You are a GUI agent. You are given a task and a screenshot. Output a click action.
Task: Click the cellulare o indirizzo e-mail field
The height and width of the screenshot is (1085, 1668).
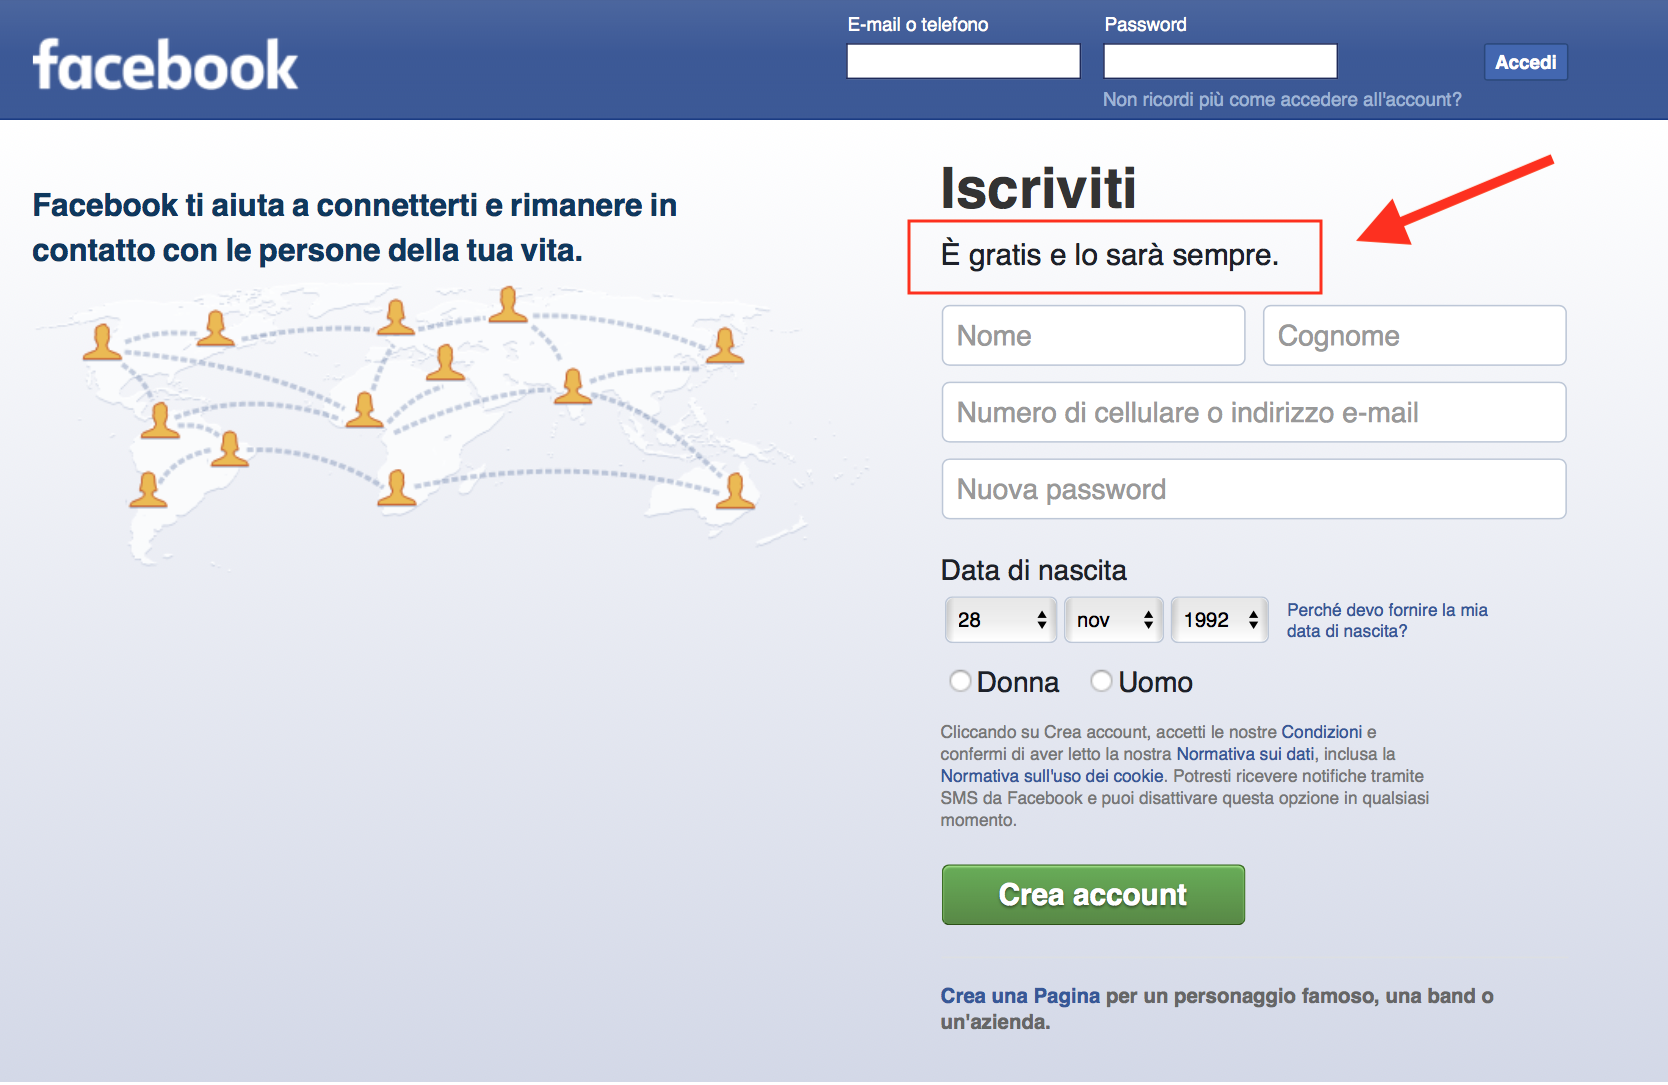[1253, 412]
